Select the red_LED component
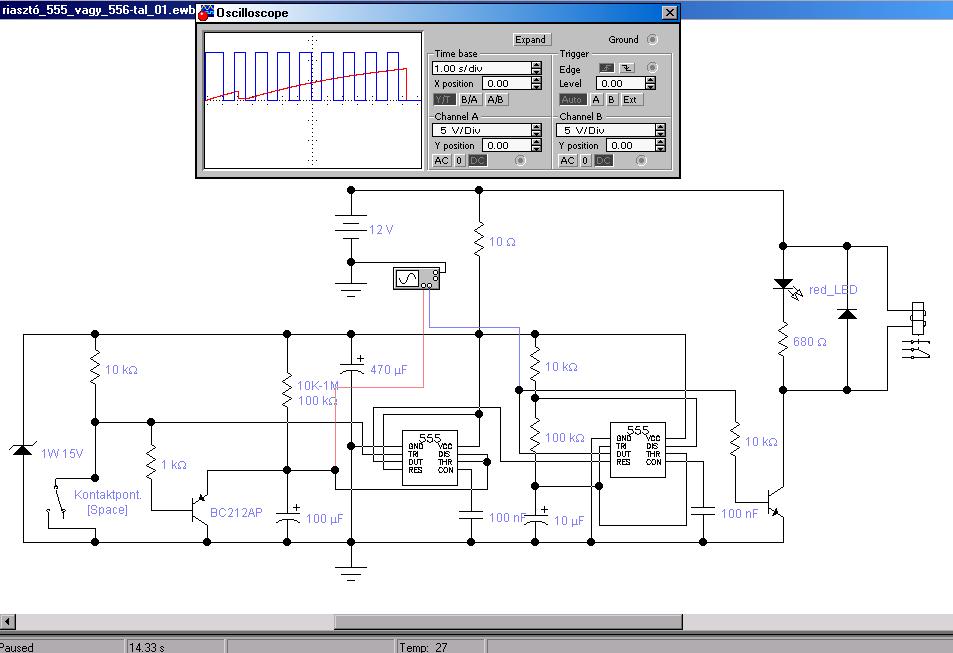The image size is (953, 653). [786, 288]
